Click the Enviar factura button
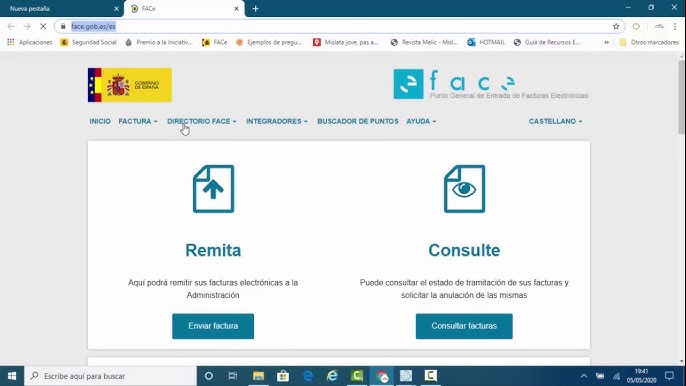686x386 pixels. coord(213,326)
